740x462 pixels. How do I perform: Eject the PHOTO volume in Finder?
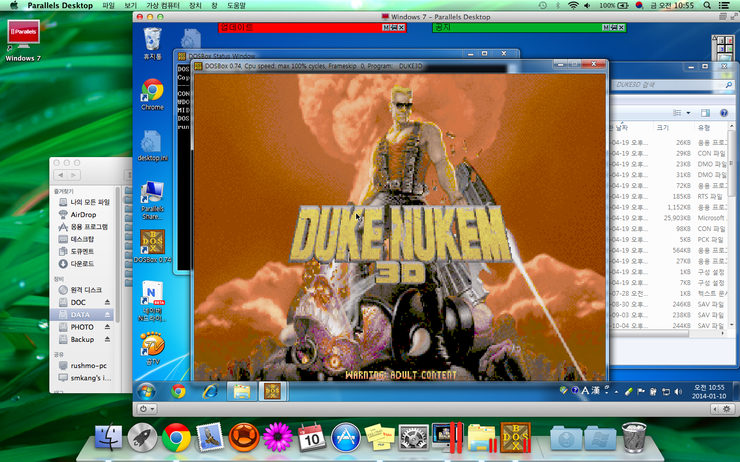coord(107,327)
